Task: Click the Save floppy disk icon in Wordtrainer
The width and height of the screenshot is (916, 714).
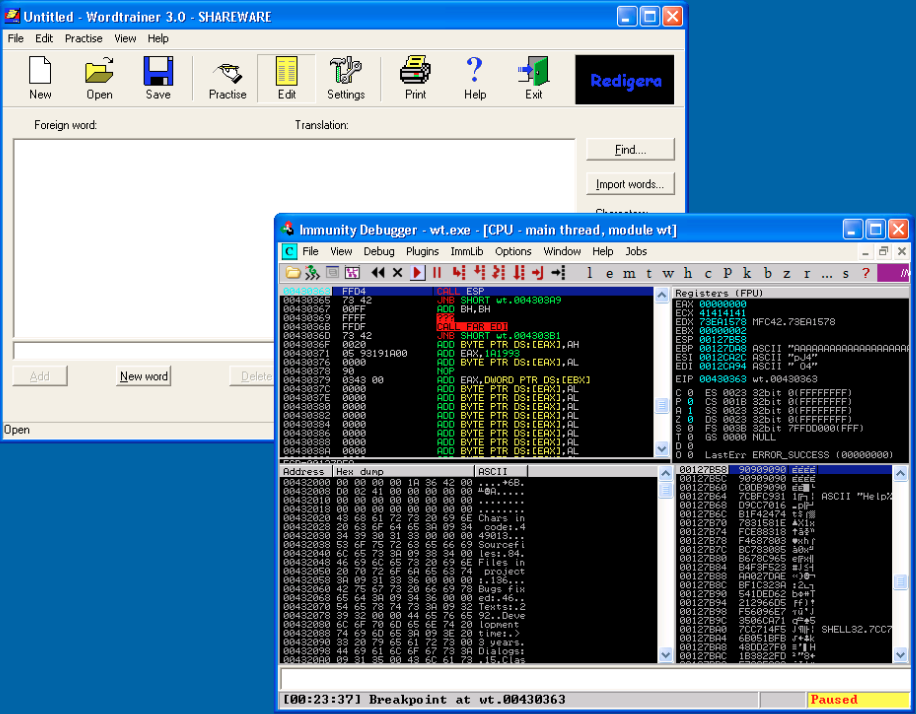Action: coord(158,78)
